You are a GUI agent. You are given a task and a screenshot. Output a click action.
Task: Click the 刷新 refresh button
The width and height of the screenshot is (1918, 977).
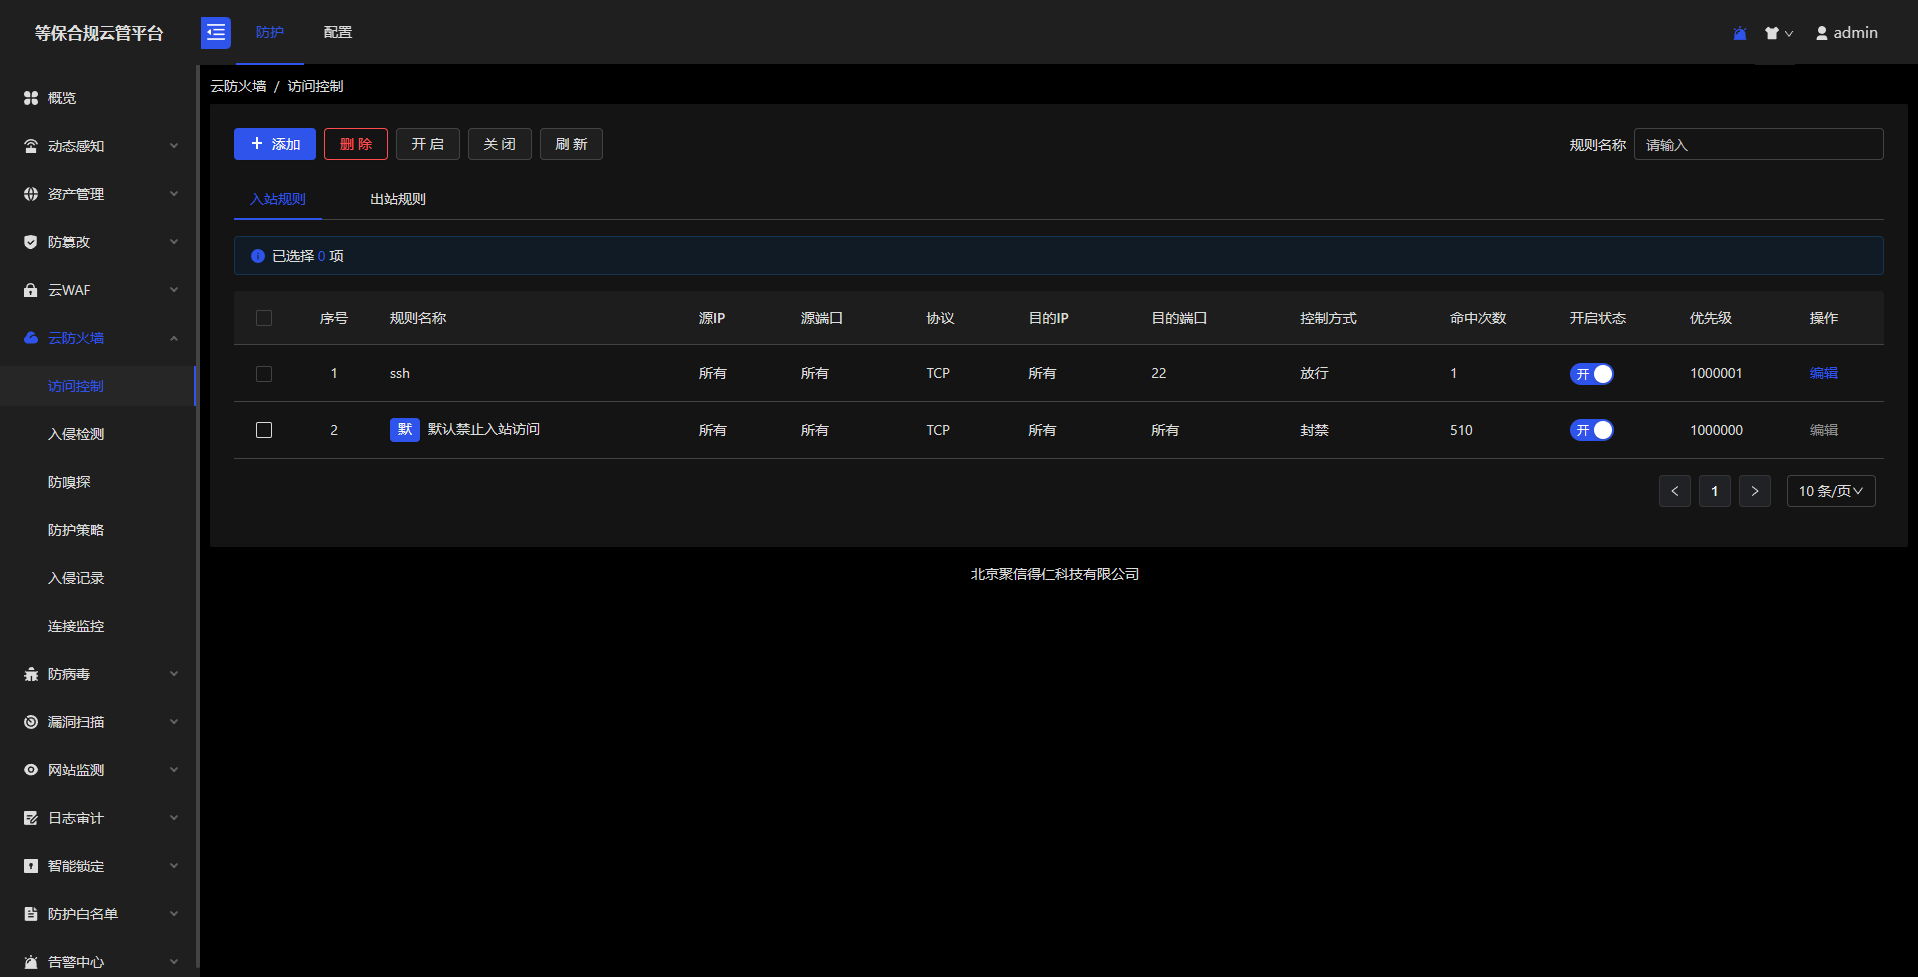[x=572, y=144]
